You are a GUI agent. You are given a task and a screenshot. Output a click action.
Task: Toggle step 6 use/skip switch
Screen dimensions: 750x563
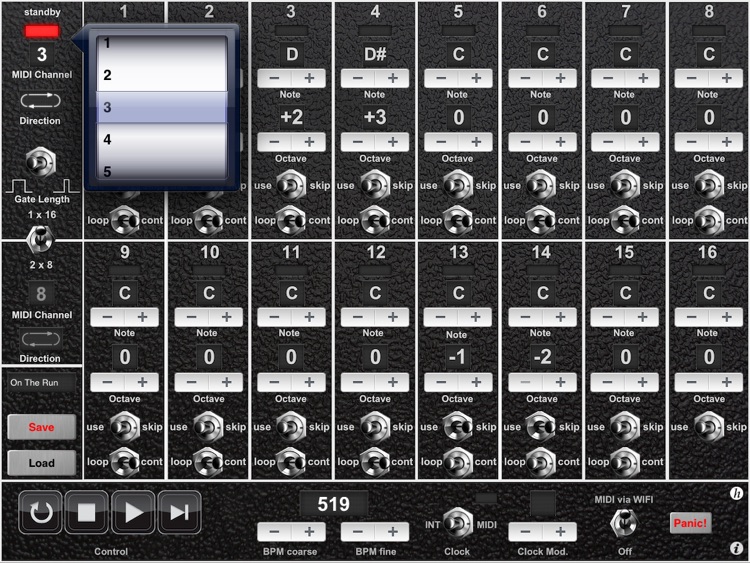pos(541,185)
